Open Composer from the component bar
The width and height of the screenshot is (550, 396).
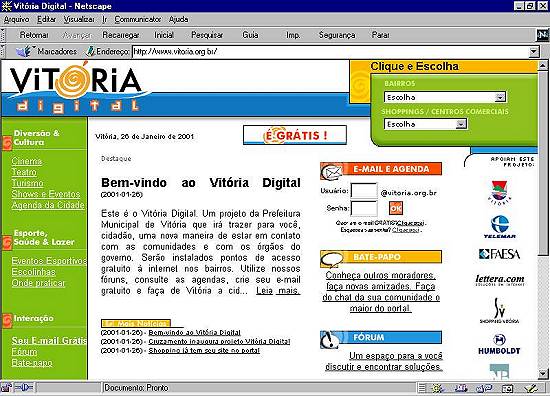point(531,388)
